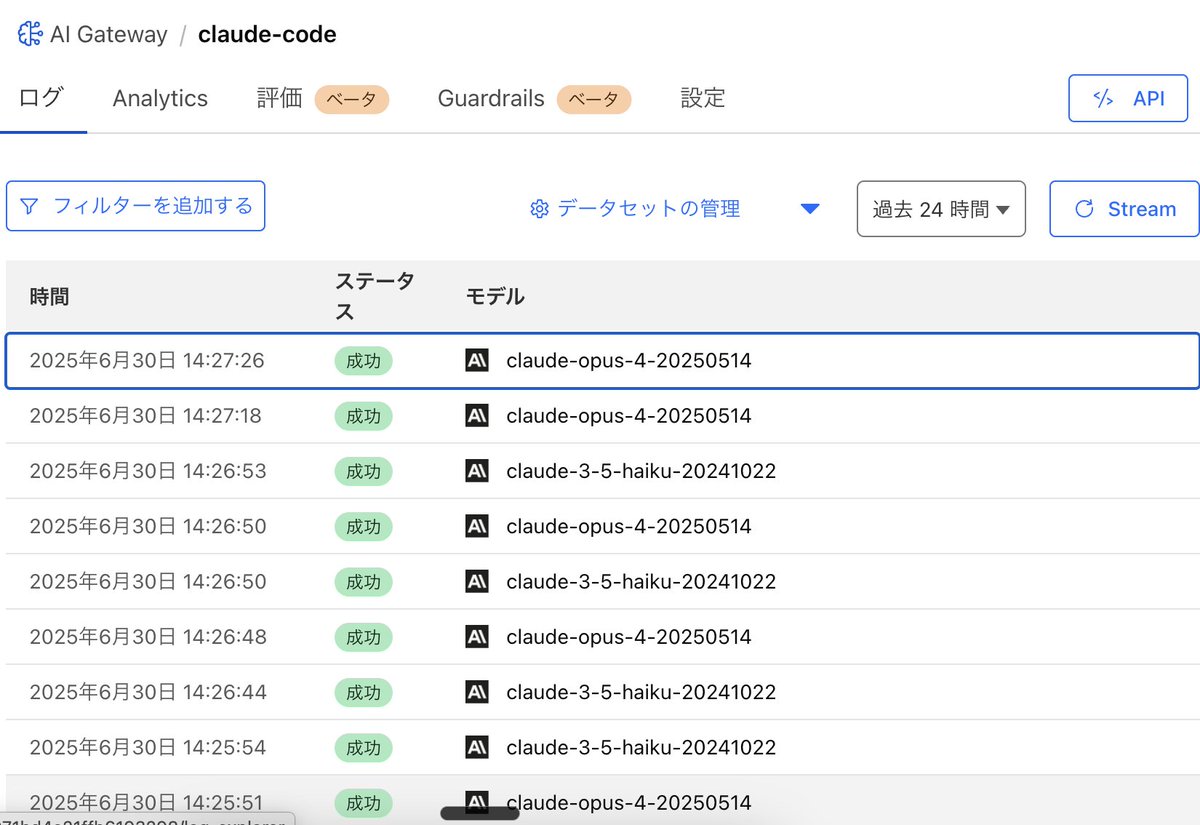Click the ベータ badge next to 評価

(352, 99)
